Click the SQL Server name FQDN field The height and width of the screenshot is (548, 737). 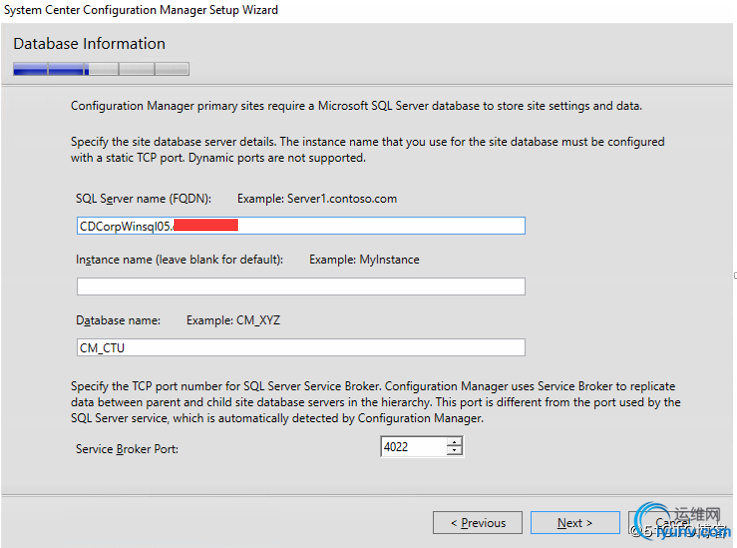[x=301, y=226]
